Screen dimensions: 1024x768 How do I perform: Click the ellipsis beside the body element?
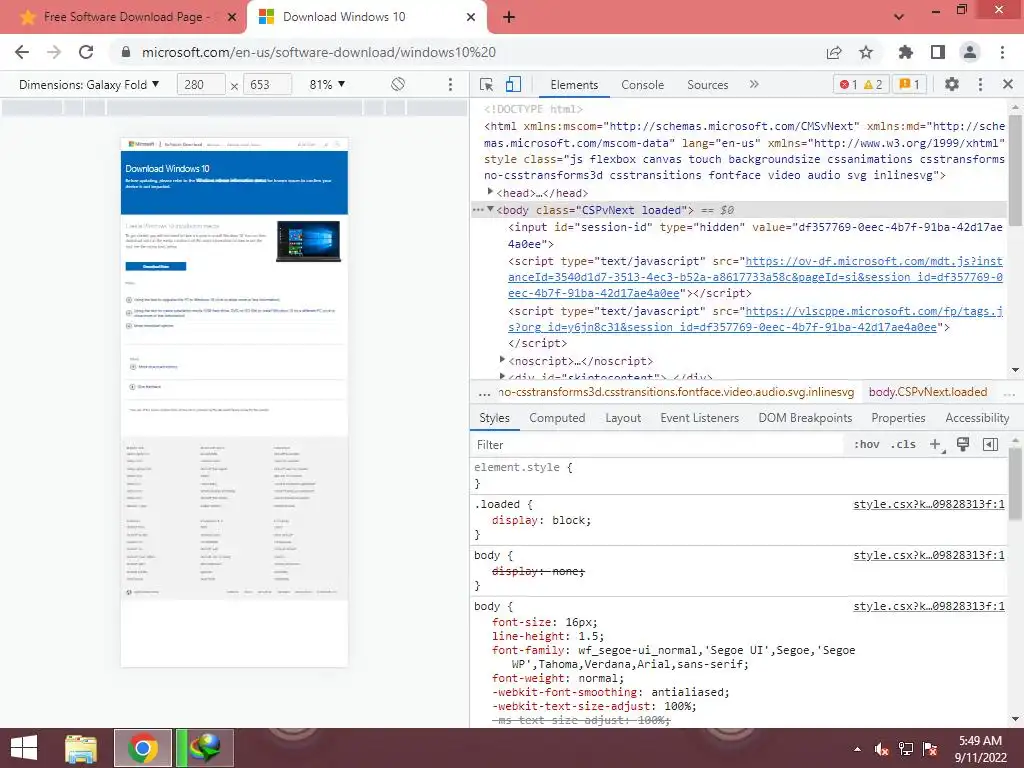click(478, 210)
